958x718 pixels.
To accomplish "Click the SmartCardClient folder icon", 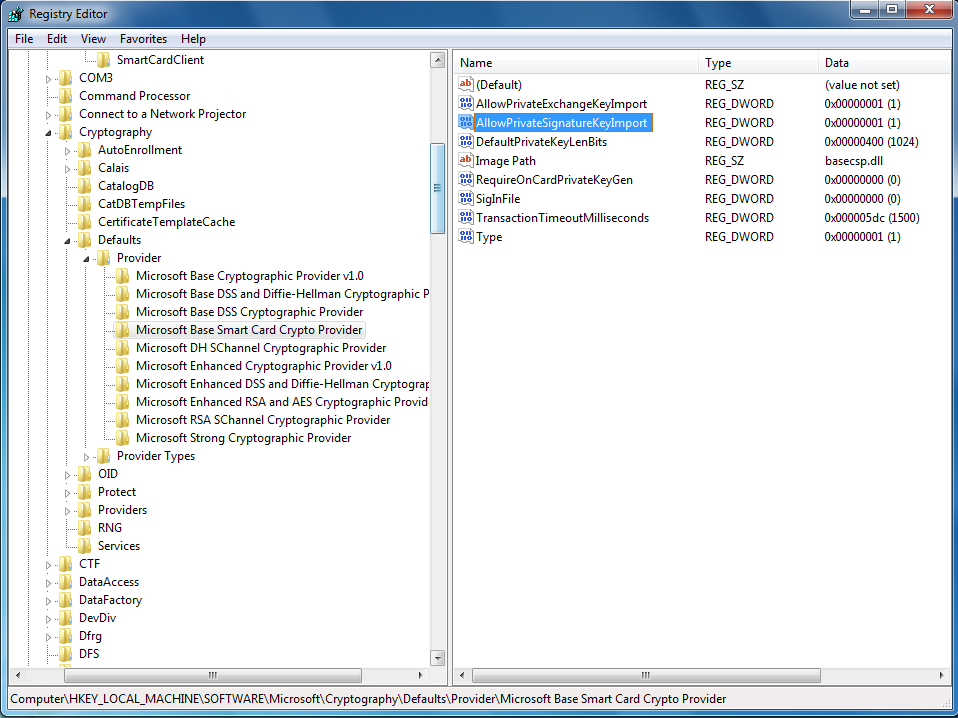I will pos(104,60).
